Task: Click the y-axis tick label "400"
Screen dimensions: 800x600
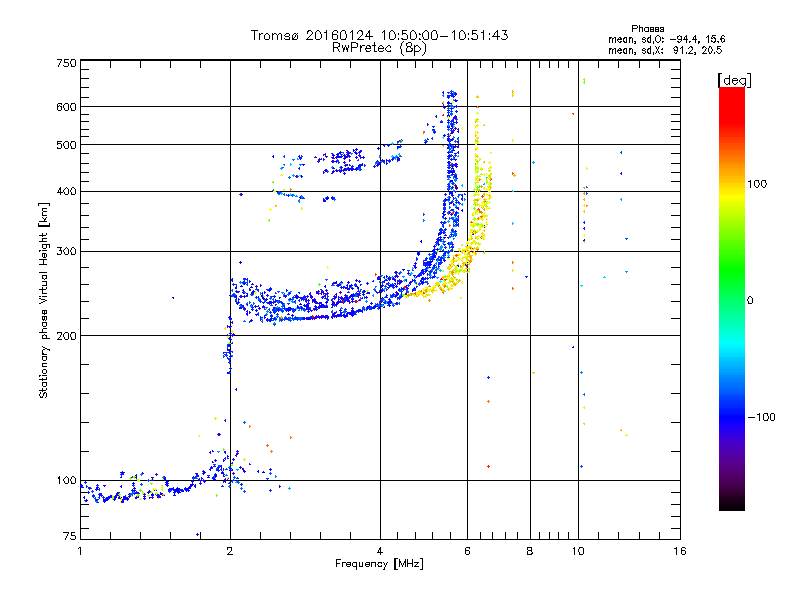Action: coord(66,192)
